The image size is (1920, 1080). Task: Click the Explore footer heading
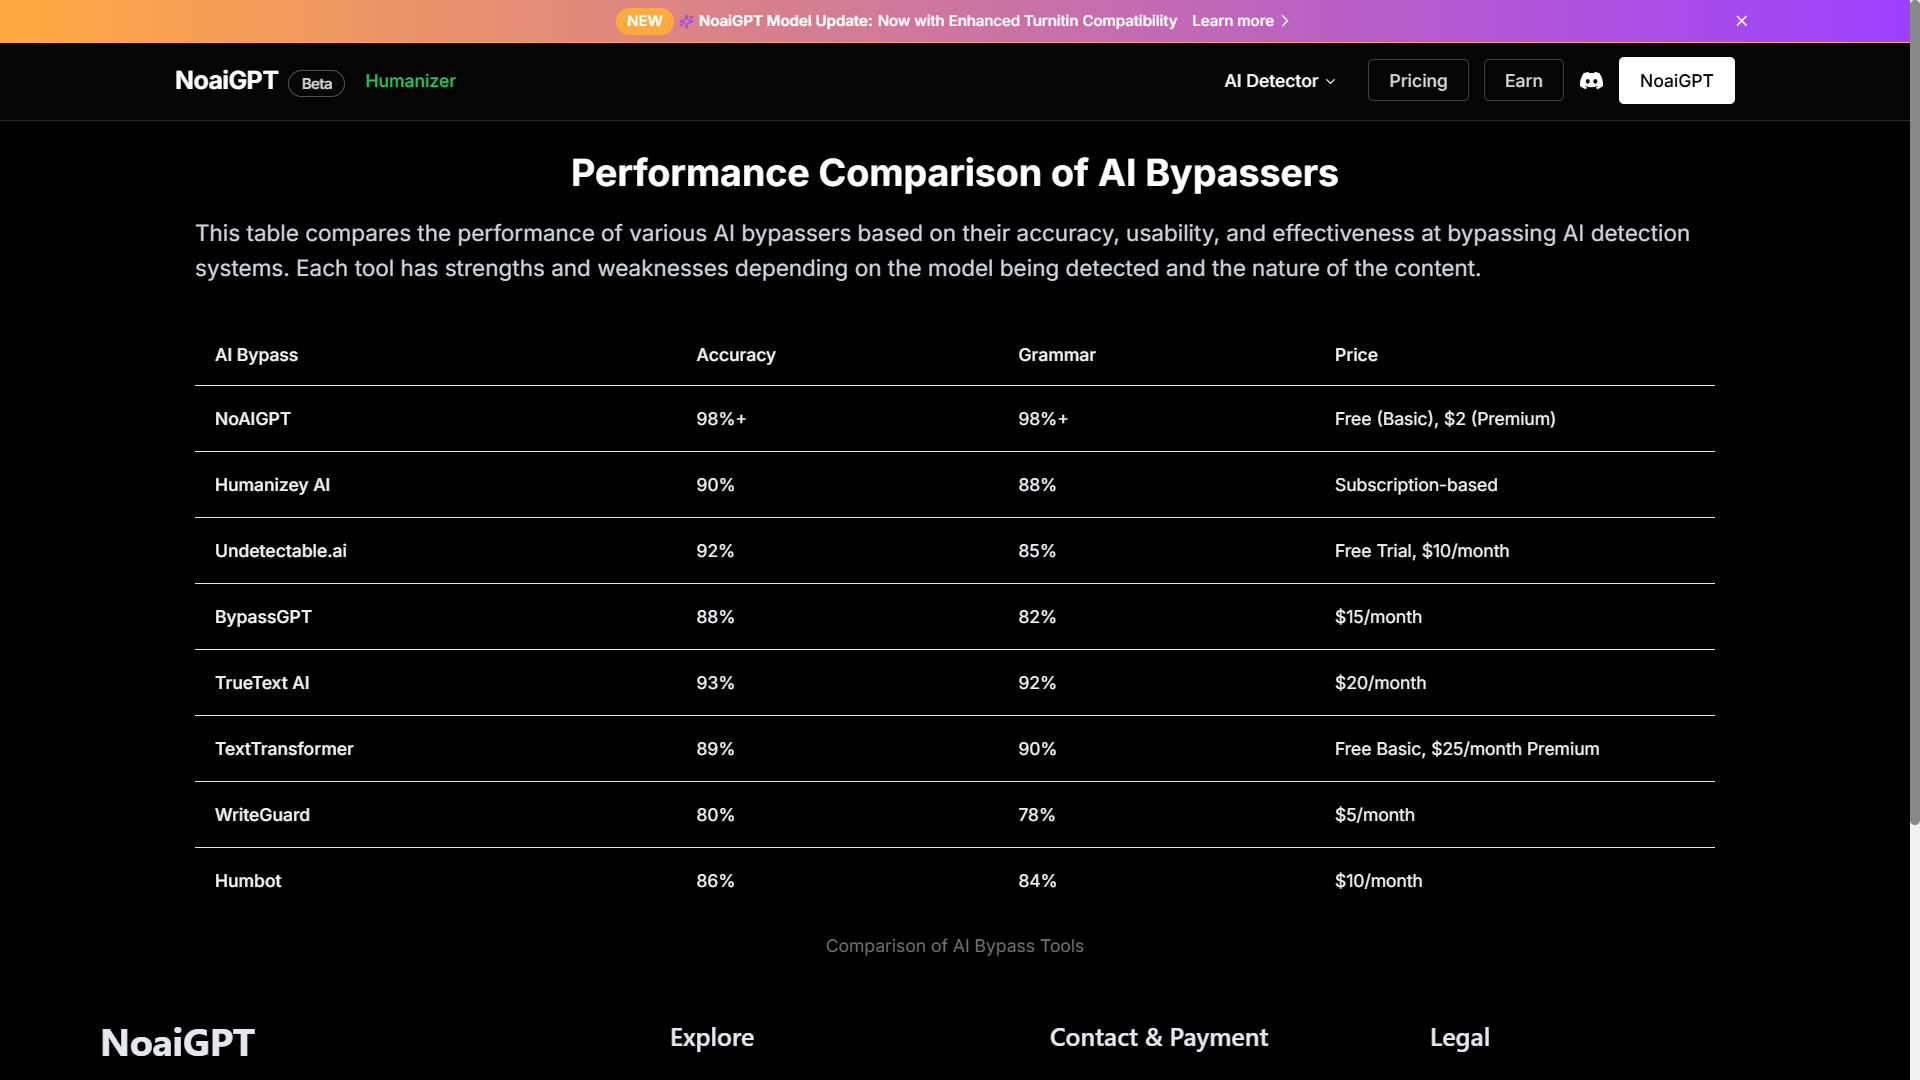[711, 1037]
